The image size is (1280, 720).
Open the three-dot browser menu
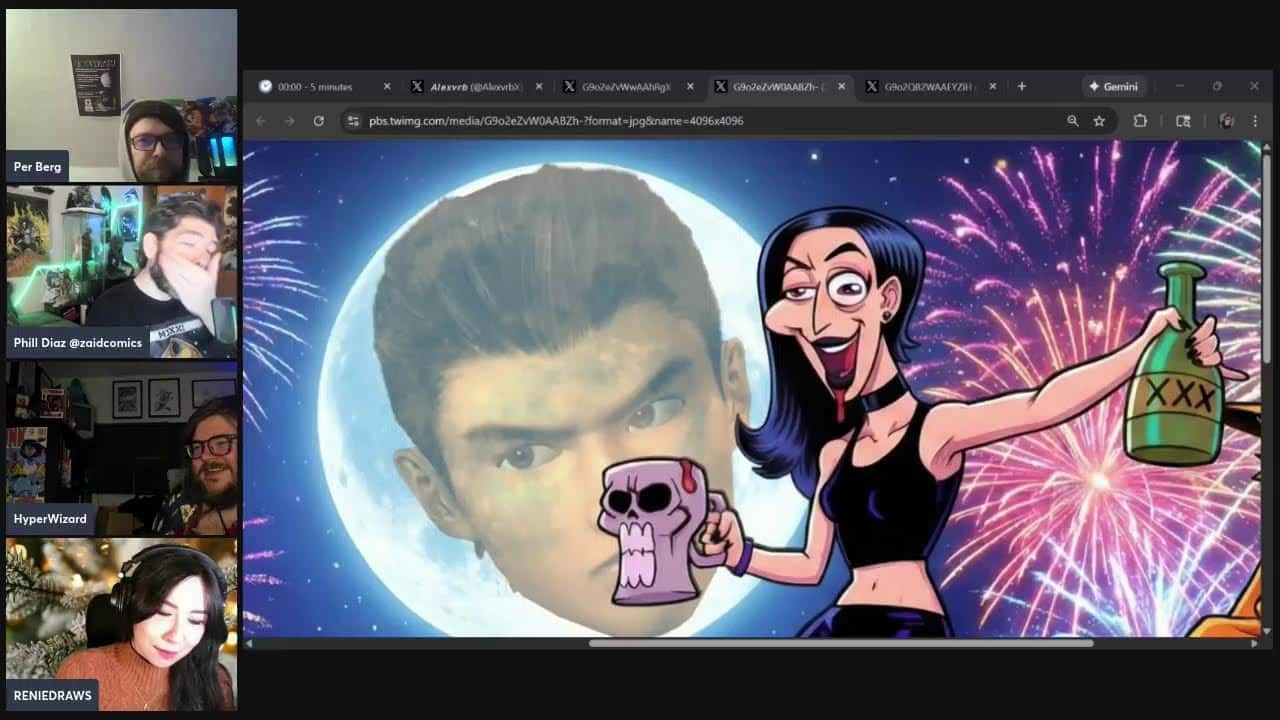pos(1255,121)
